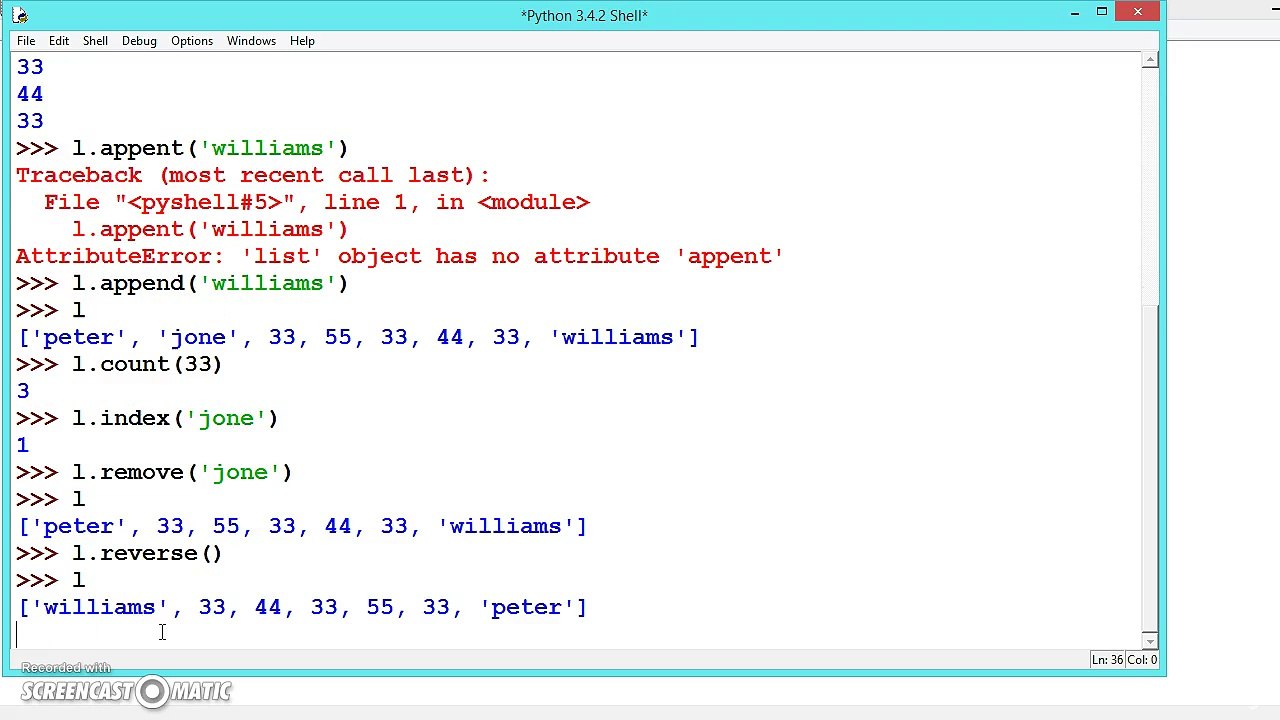Open the Shell menu
Screen dimensions: 1280x720
coord(95,41)
